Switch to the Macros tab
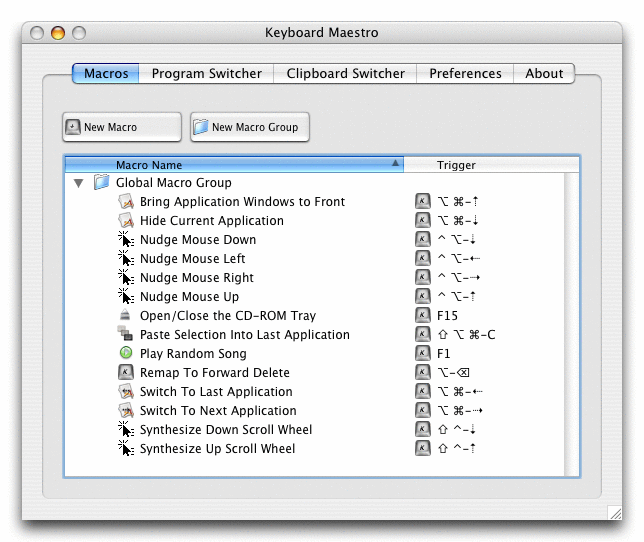The image size is (644, 542). point(106,73)
